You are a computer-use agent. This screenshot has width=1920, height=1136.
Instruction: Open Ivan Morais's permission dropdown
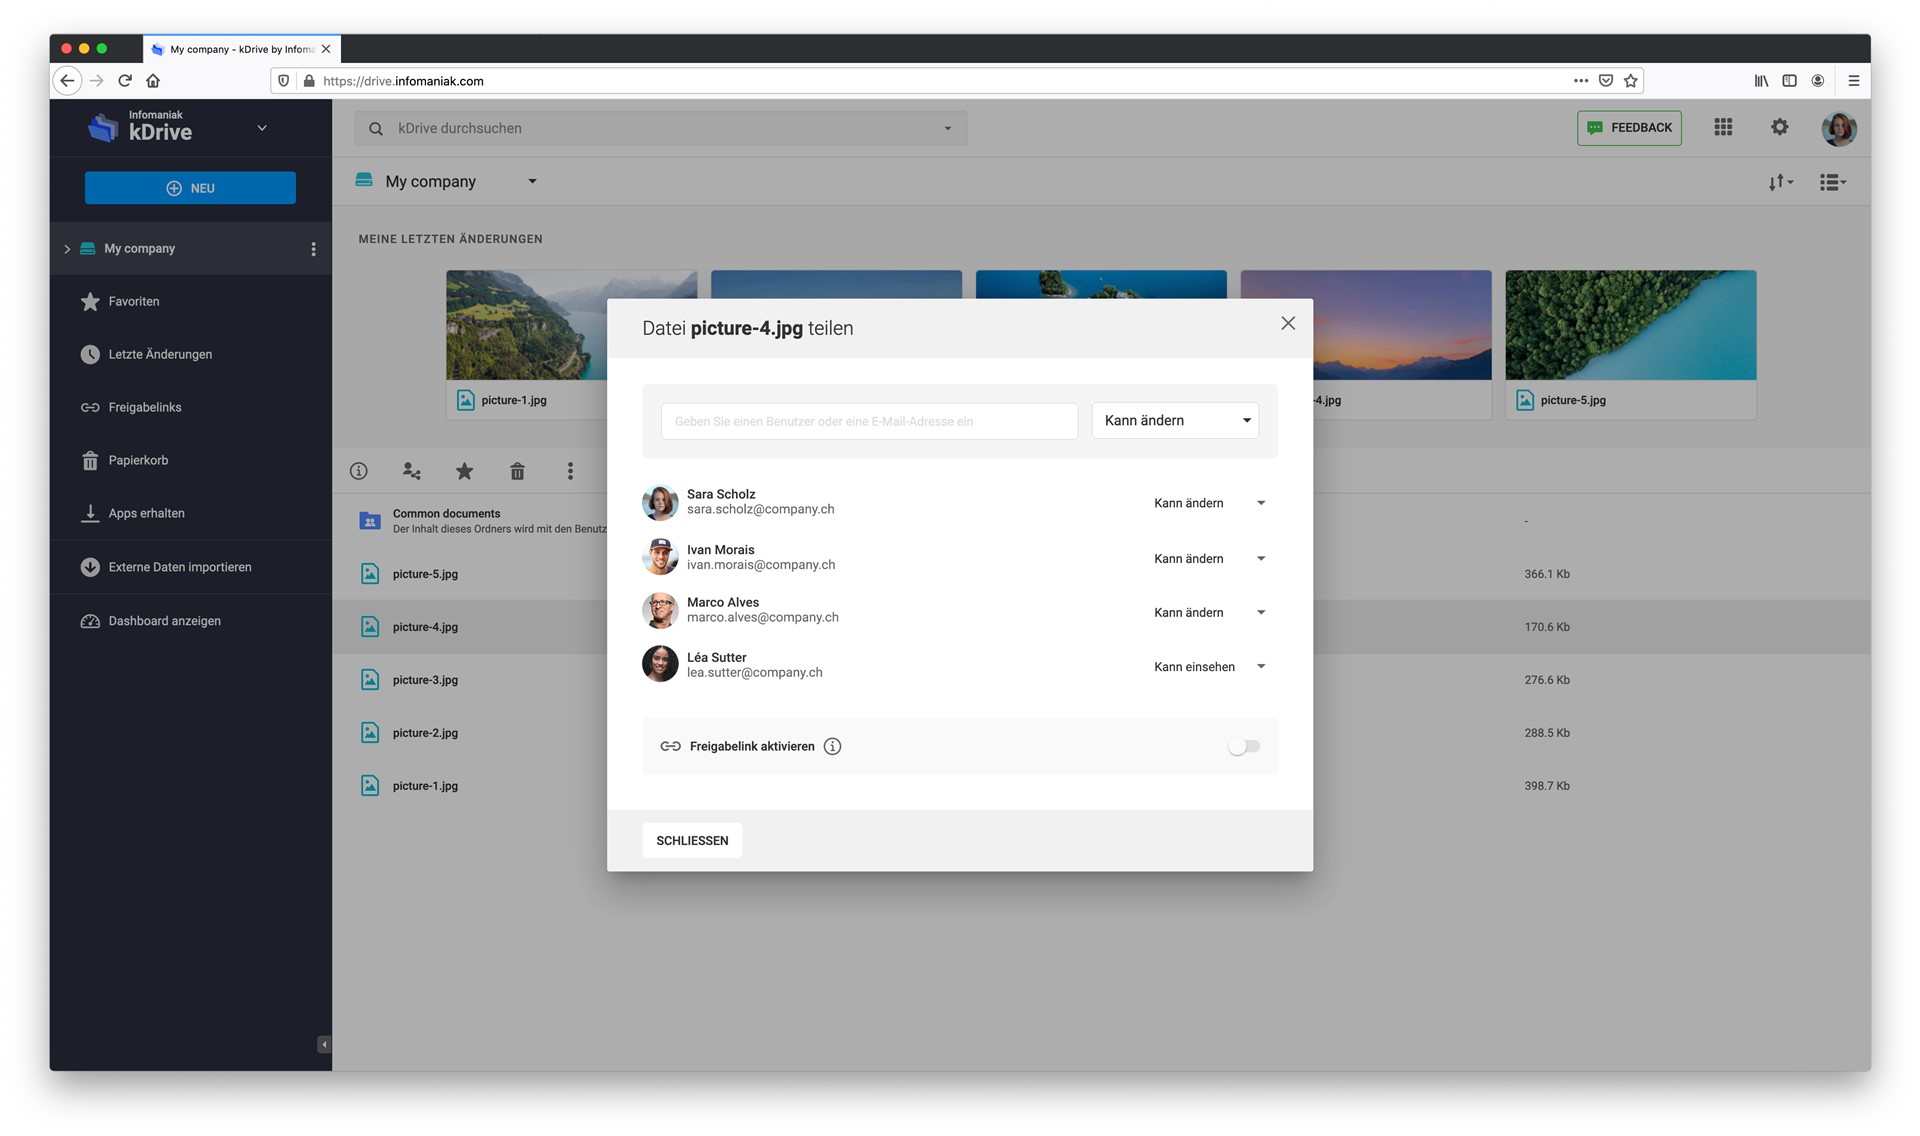(1209, 558)
